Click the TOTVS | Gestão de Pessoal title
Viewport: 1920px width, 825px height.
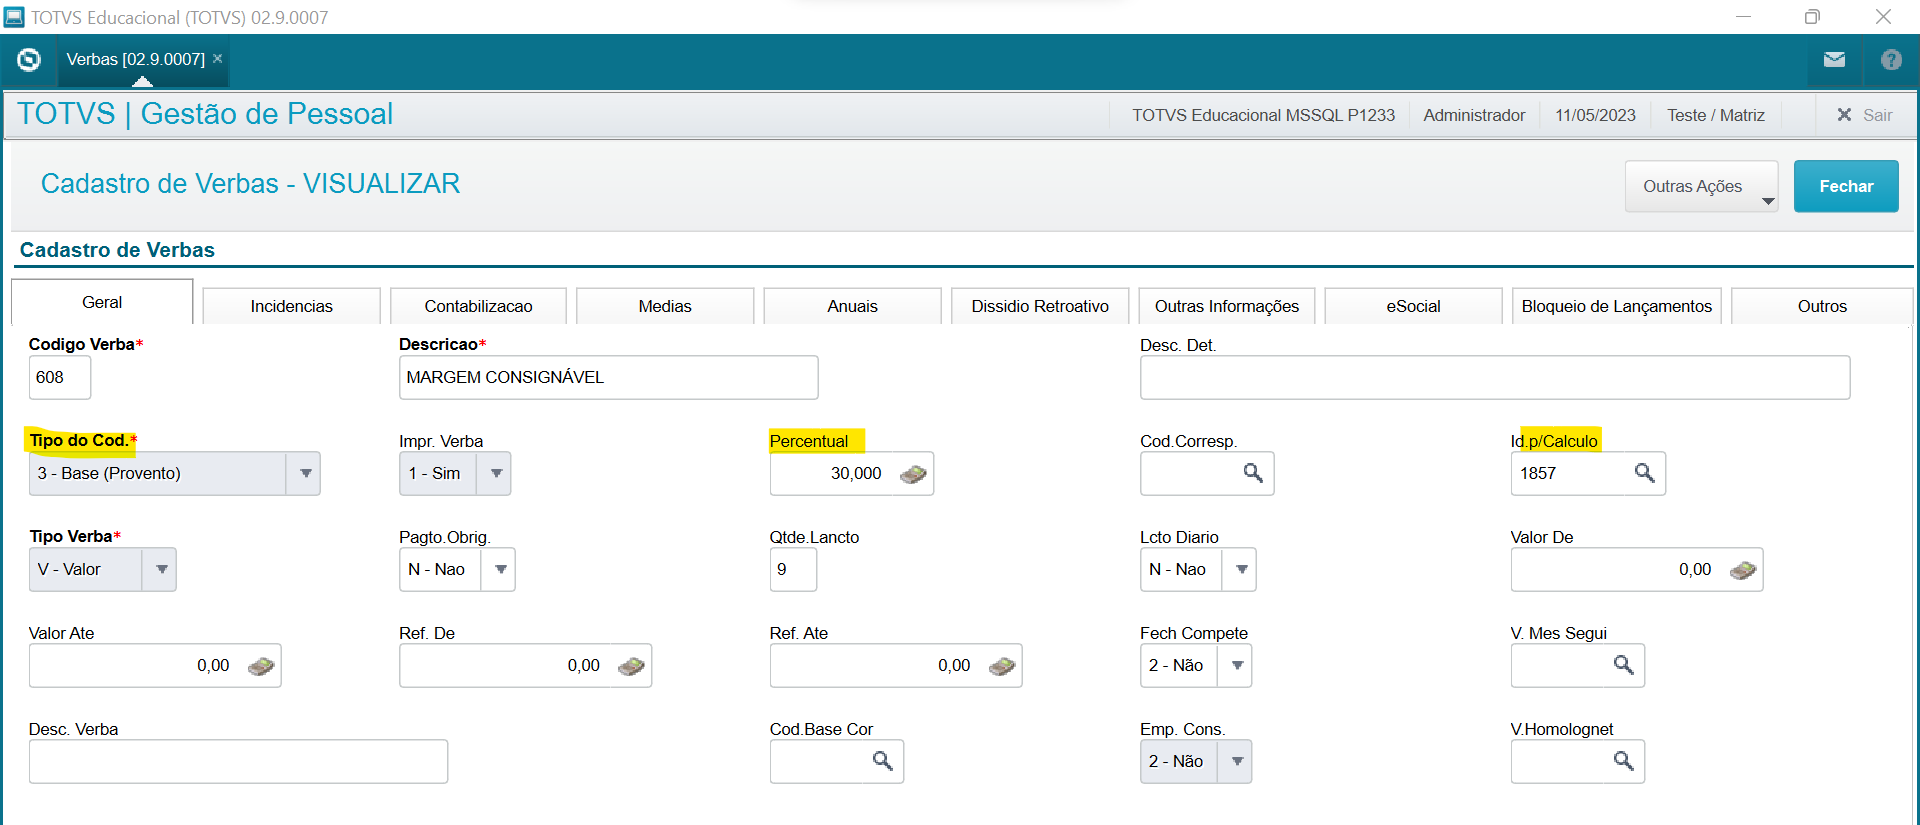(x=205, y=114)
